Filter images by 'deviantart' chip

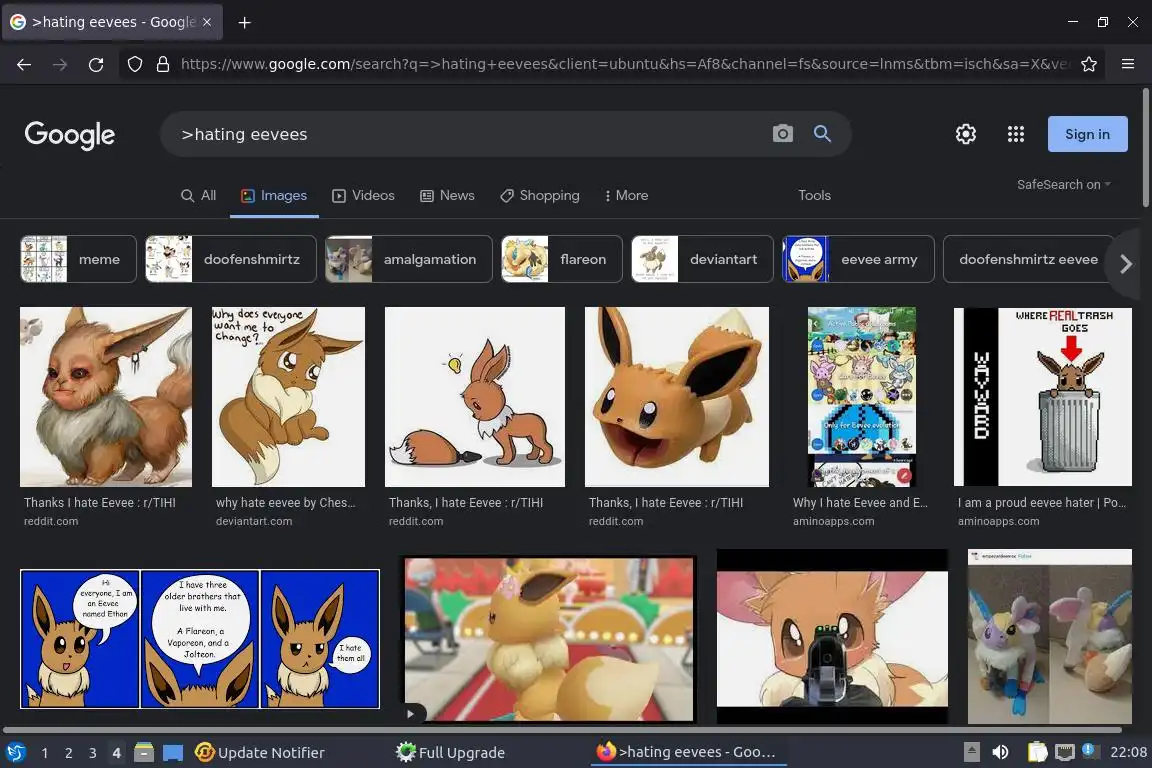[x=702, y=259]
